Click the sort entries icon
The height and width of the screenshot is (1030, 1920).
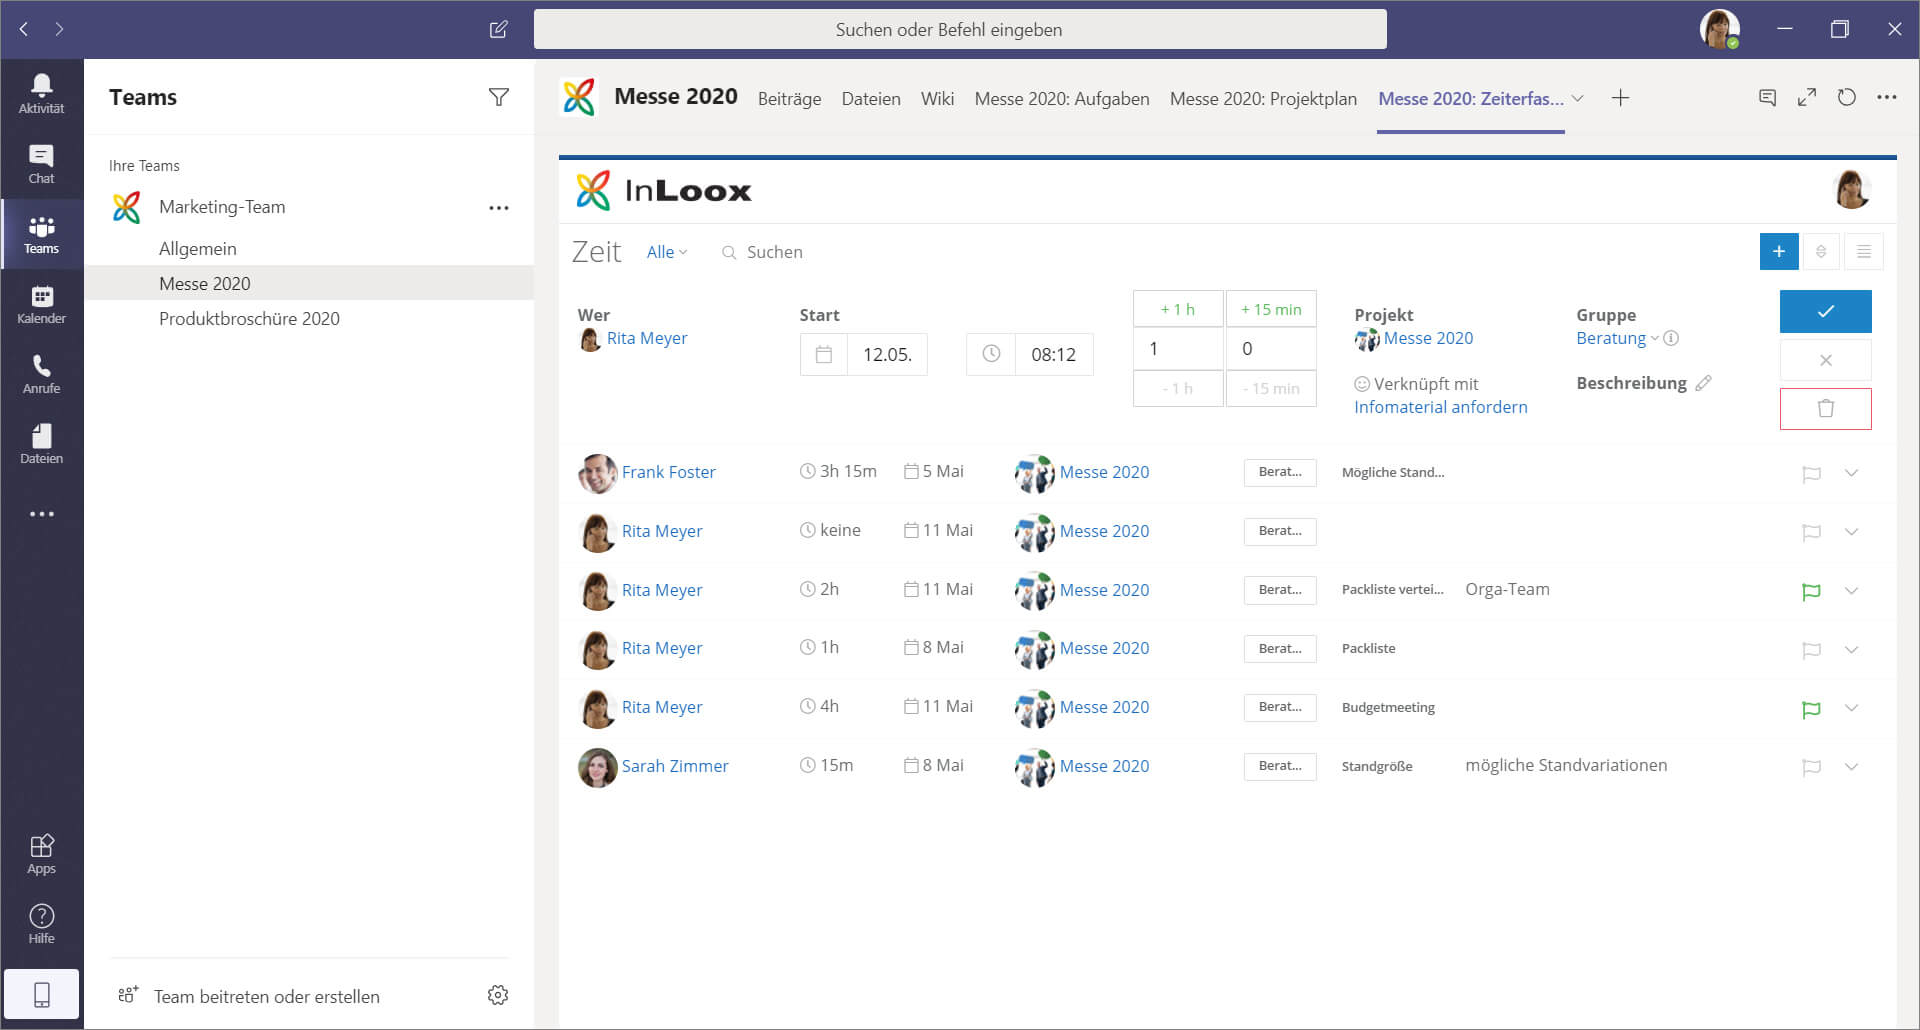pos(1821,252)
